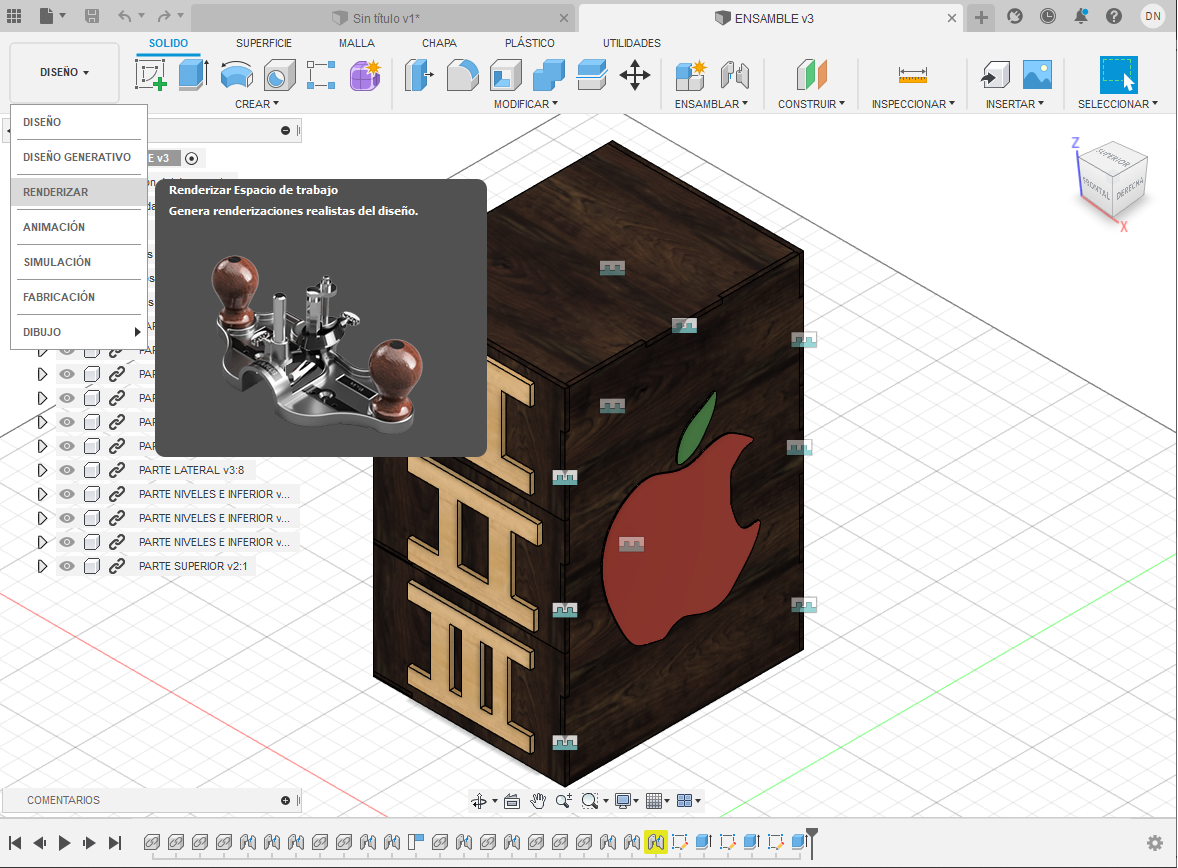Open the INSERTAR dropdown
The height and width of the screenshot is (868, 1178).
point(1015,104)
